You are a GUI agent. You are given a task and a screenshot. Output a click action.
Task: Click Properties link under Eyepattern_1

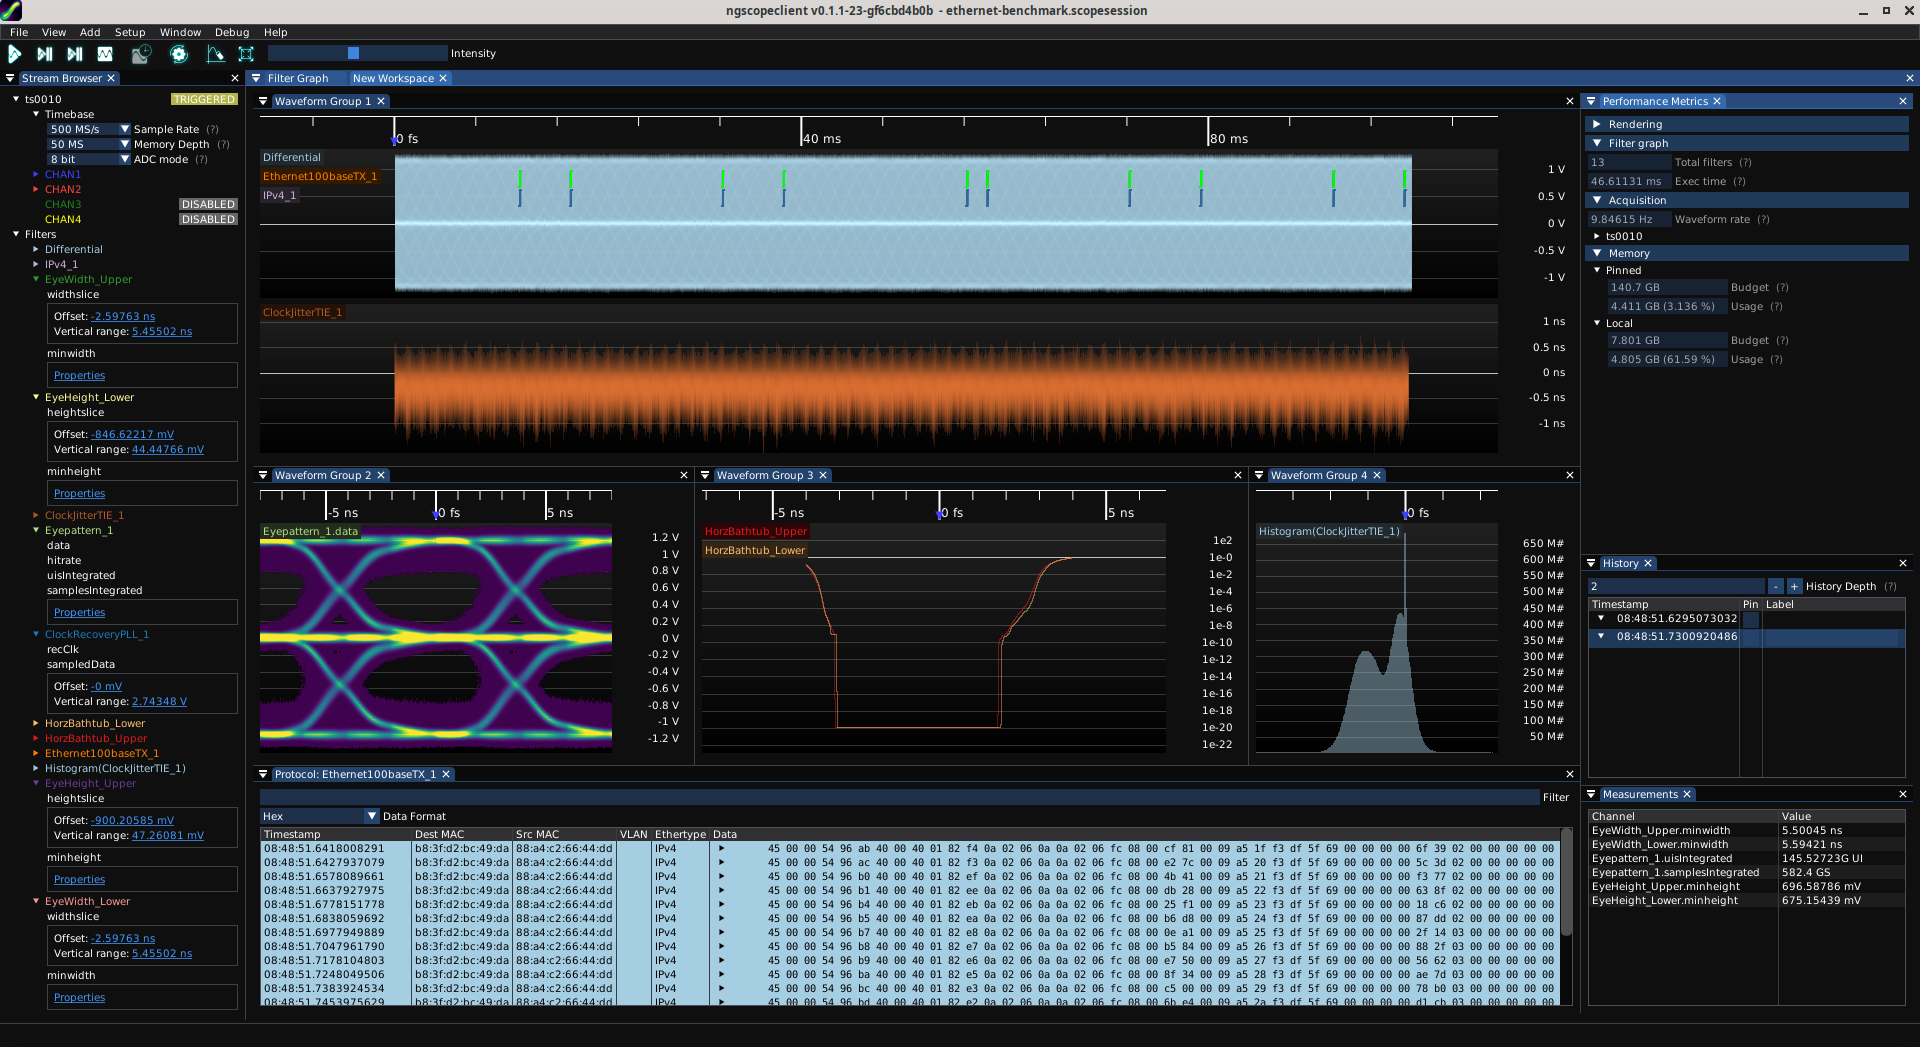coord(79,613)
